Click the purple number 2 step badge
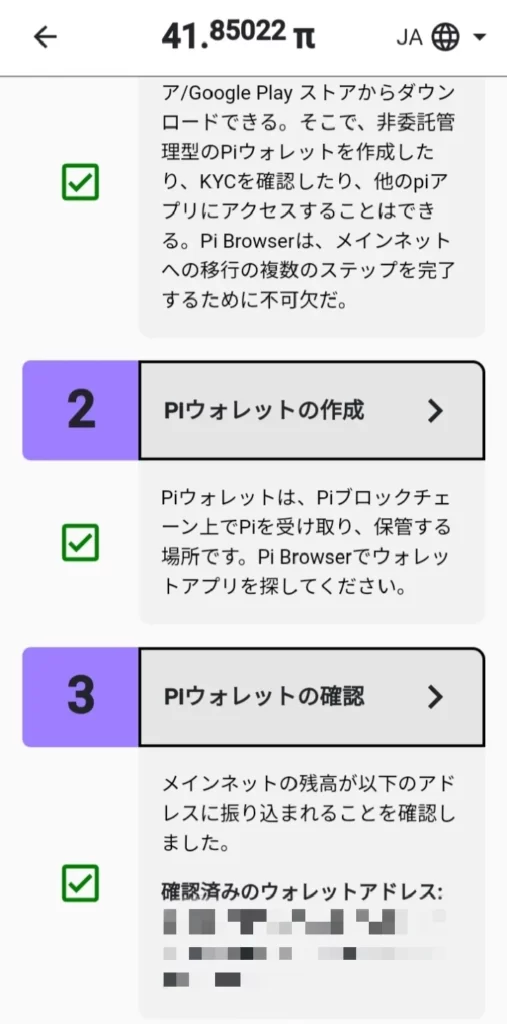The height and width of the screenshot is (1024, 507). pyautogui.click(x=80, y=411)
